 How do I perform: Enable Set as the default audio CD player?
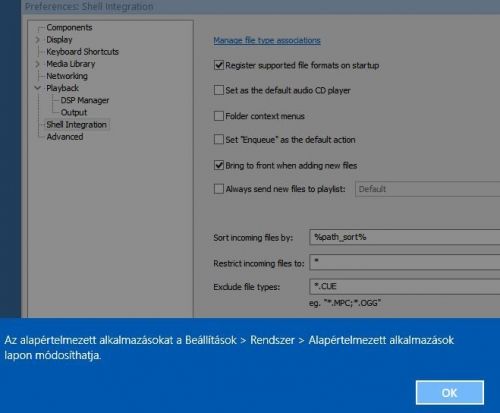tap(219, 90)
